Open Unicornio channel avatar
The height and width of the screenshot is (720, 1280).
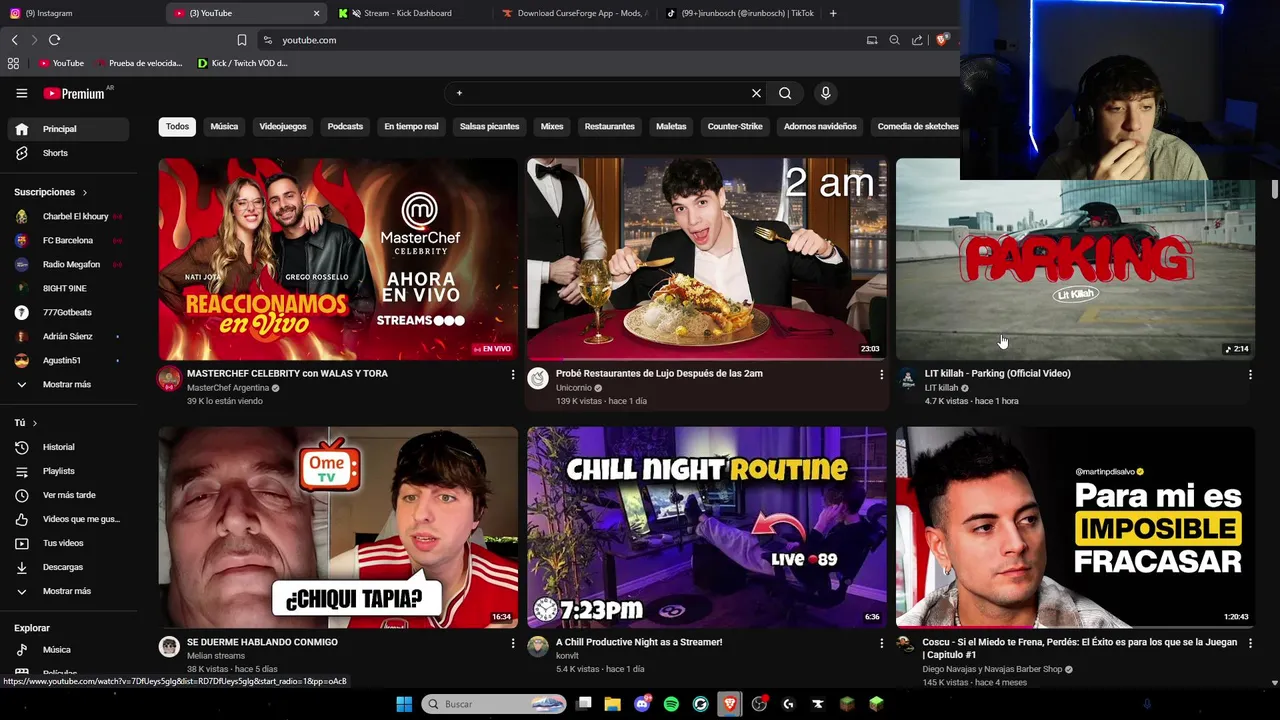(538, 378)
